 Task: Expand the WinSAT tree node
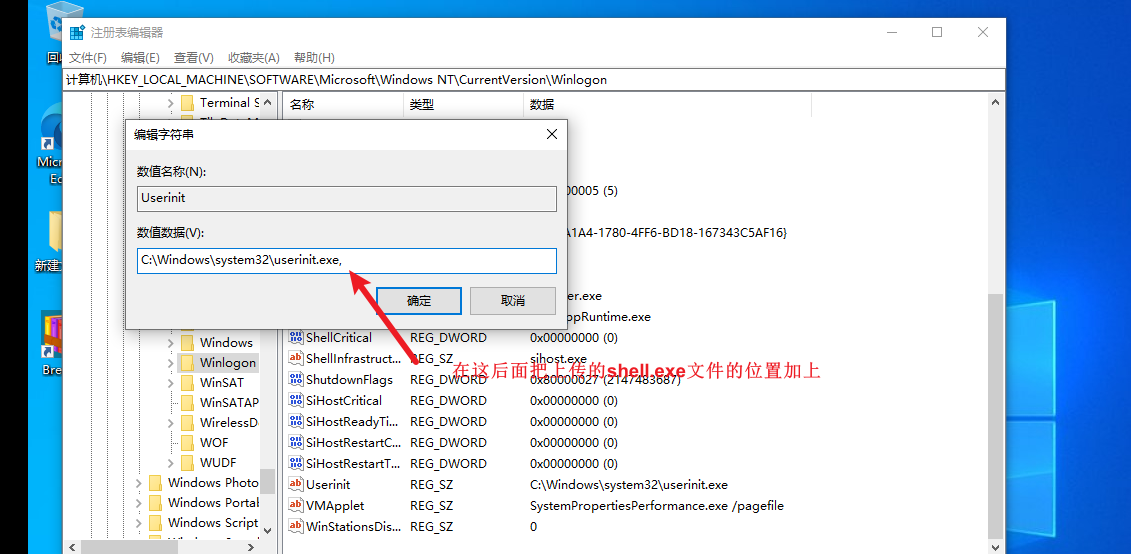click(170, 382)
